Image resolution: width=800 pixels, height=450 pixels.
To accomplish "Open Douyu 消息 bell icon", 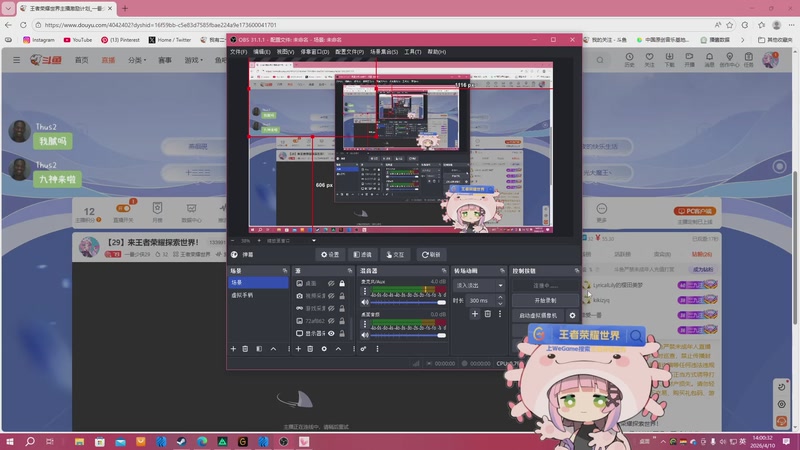I will point(709,59).
